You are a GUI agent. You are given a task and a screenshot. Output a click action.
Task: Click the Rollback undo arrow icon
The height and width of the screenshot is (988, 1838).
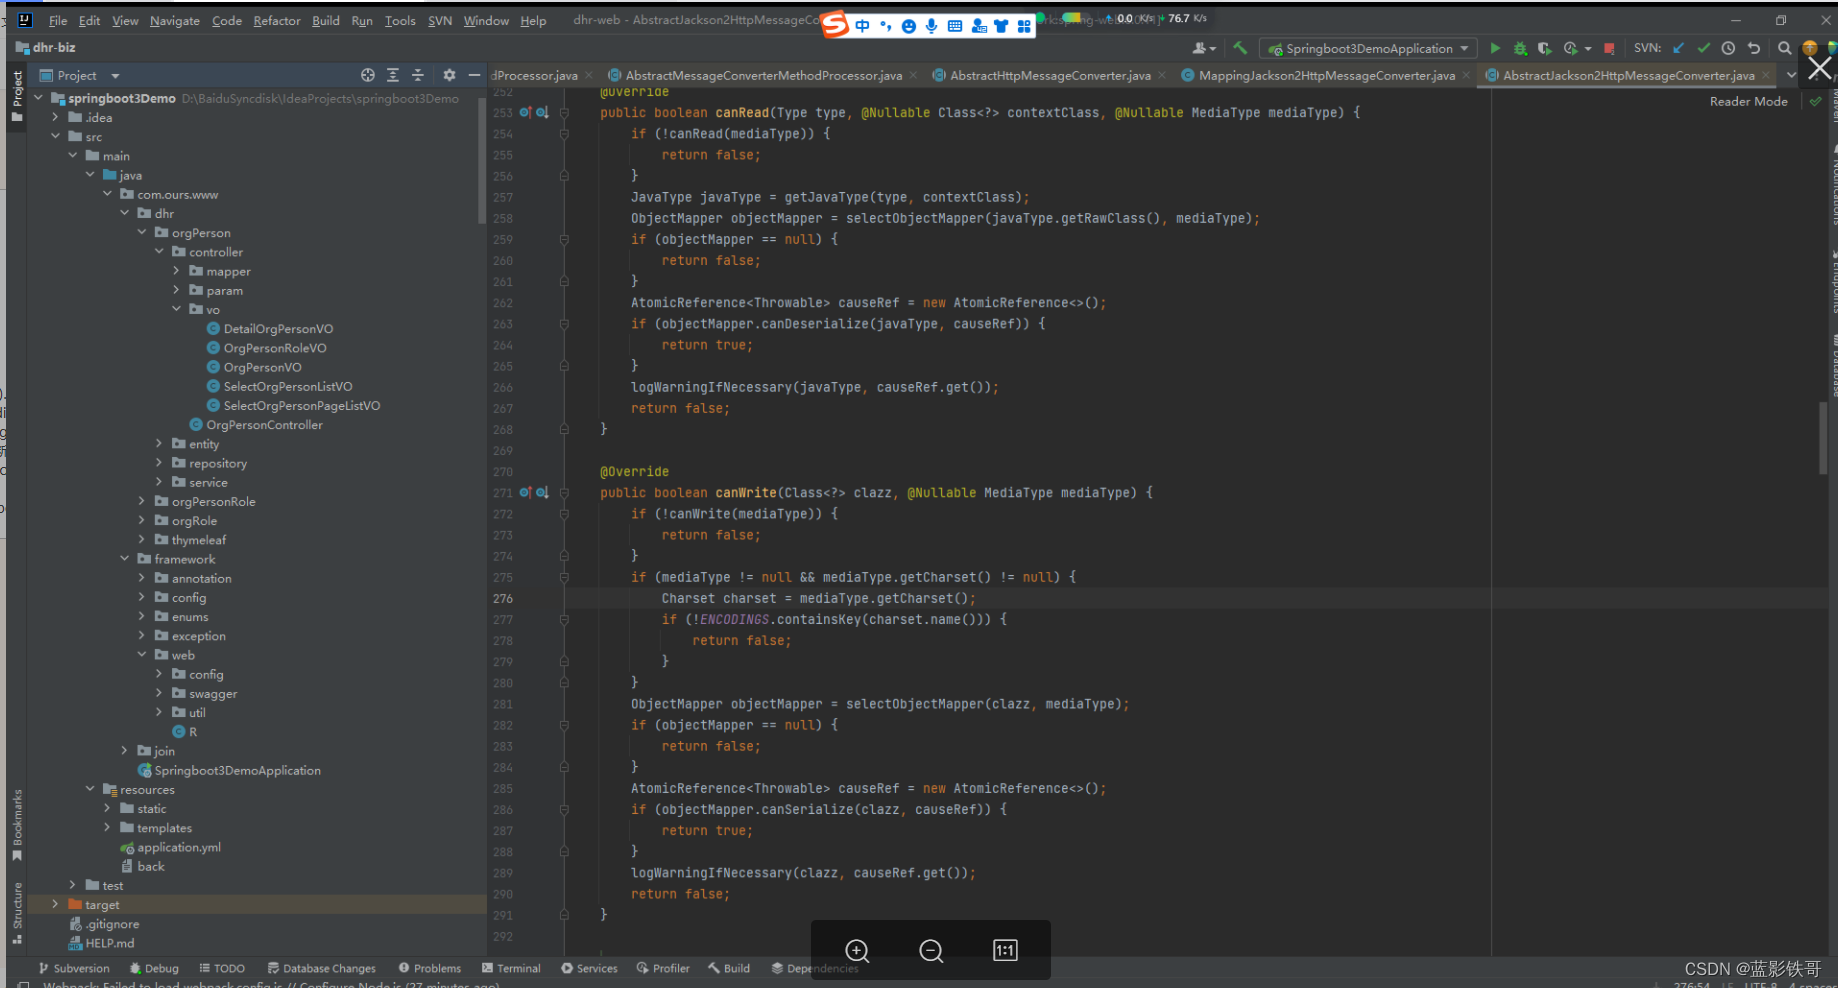coord(1753,48)
